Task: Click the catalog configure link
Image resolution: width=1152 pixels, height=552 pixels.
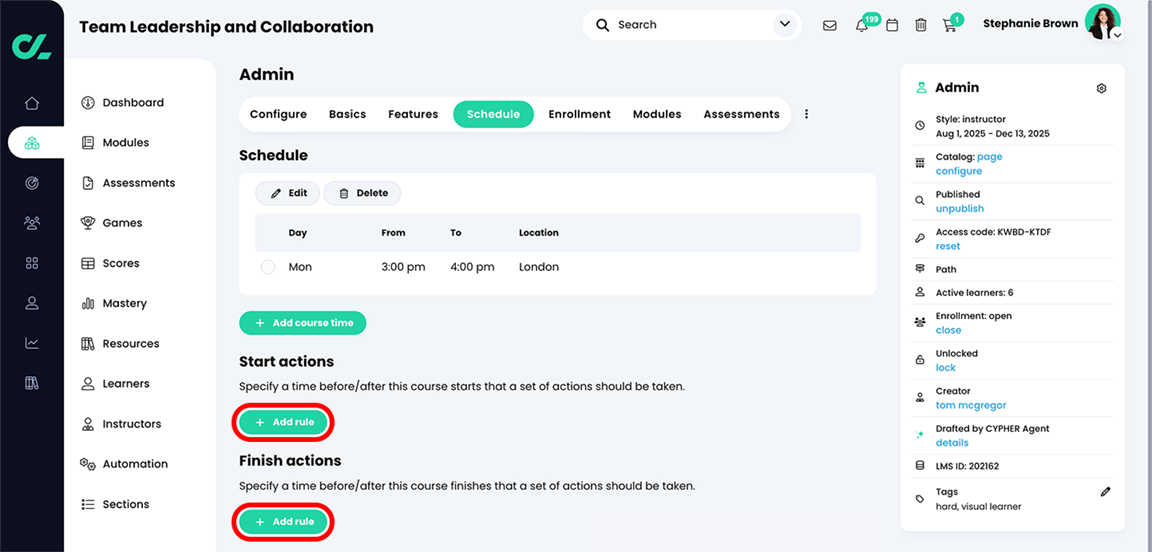Action: click(x=959, y=171)
